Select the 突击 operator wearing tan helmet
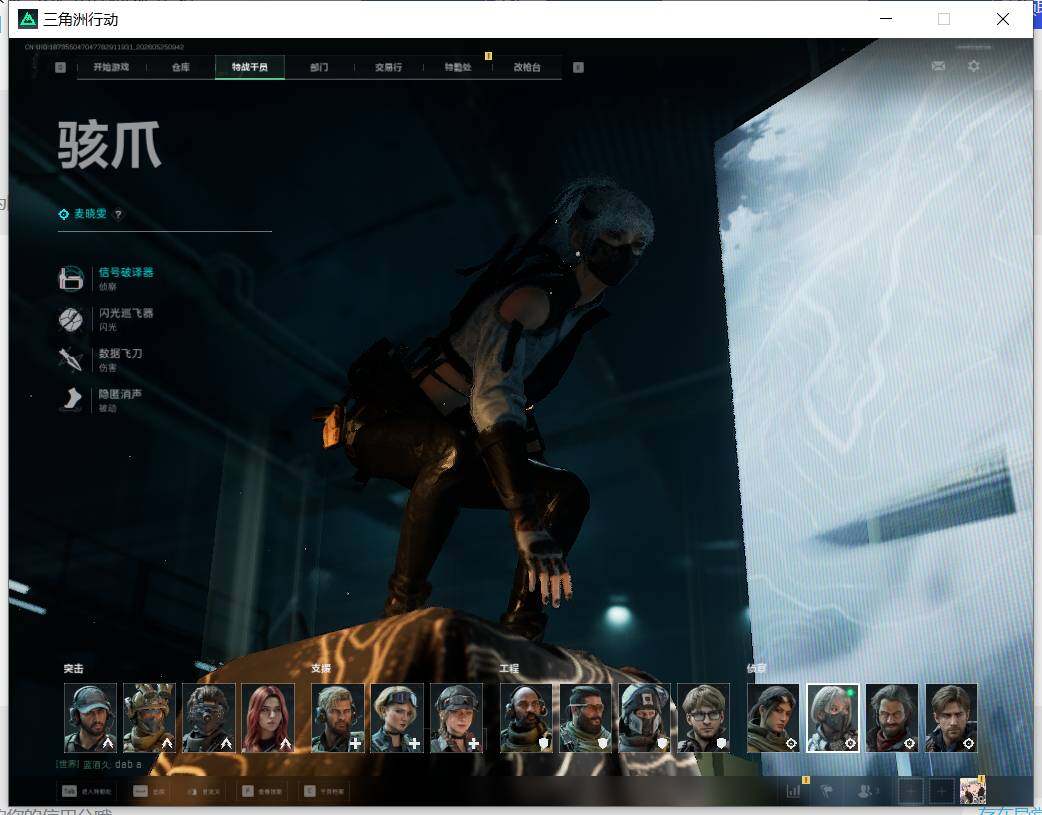Image resolution: width=1042 pixels, height=815 pixels. click(x=150, y=718)
